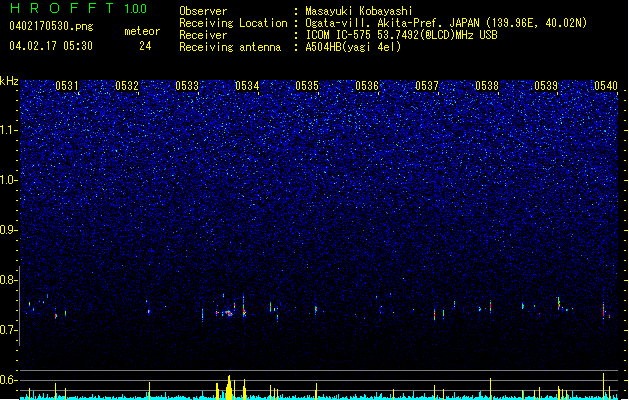Click the 0536 time marker
629x400 pixels.
[x=367, y=86]
